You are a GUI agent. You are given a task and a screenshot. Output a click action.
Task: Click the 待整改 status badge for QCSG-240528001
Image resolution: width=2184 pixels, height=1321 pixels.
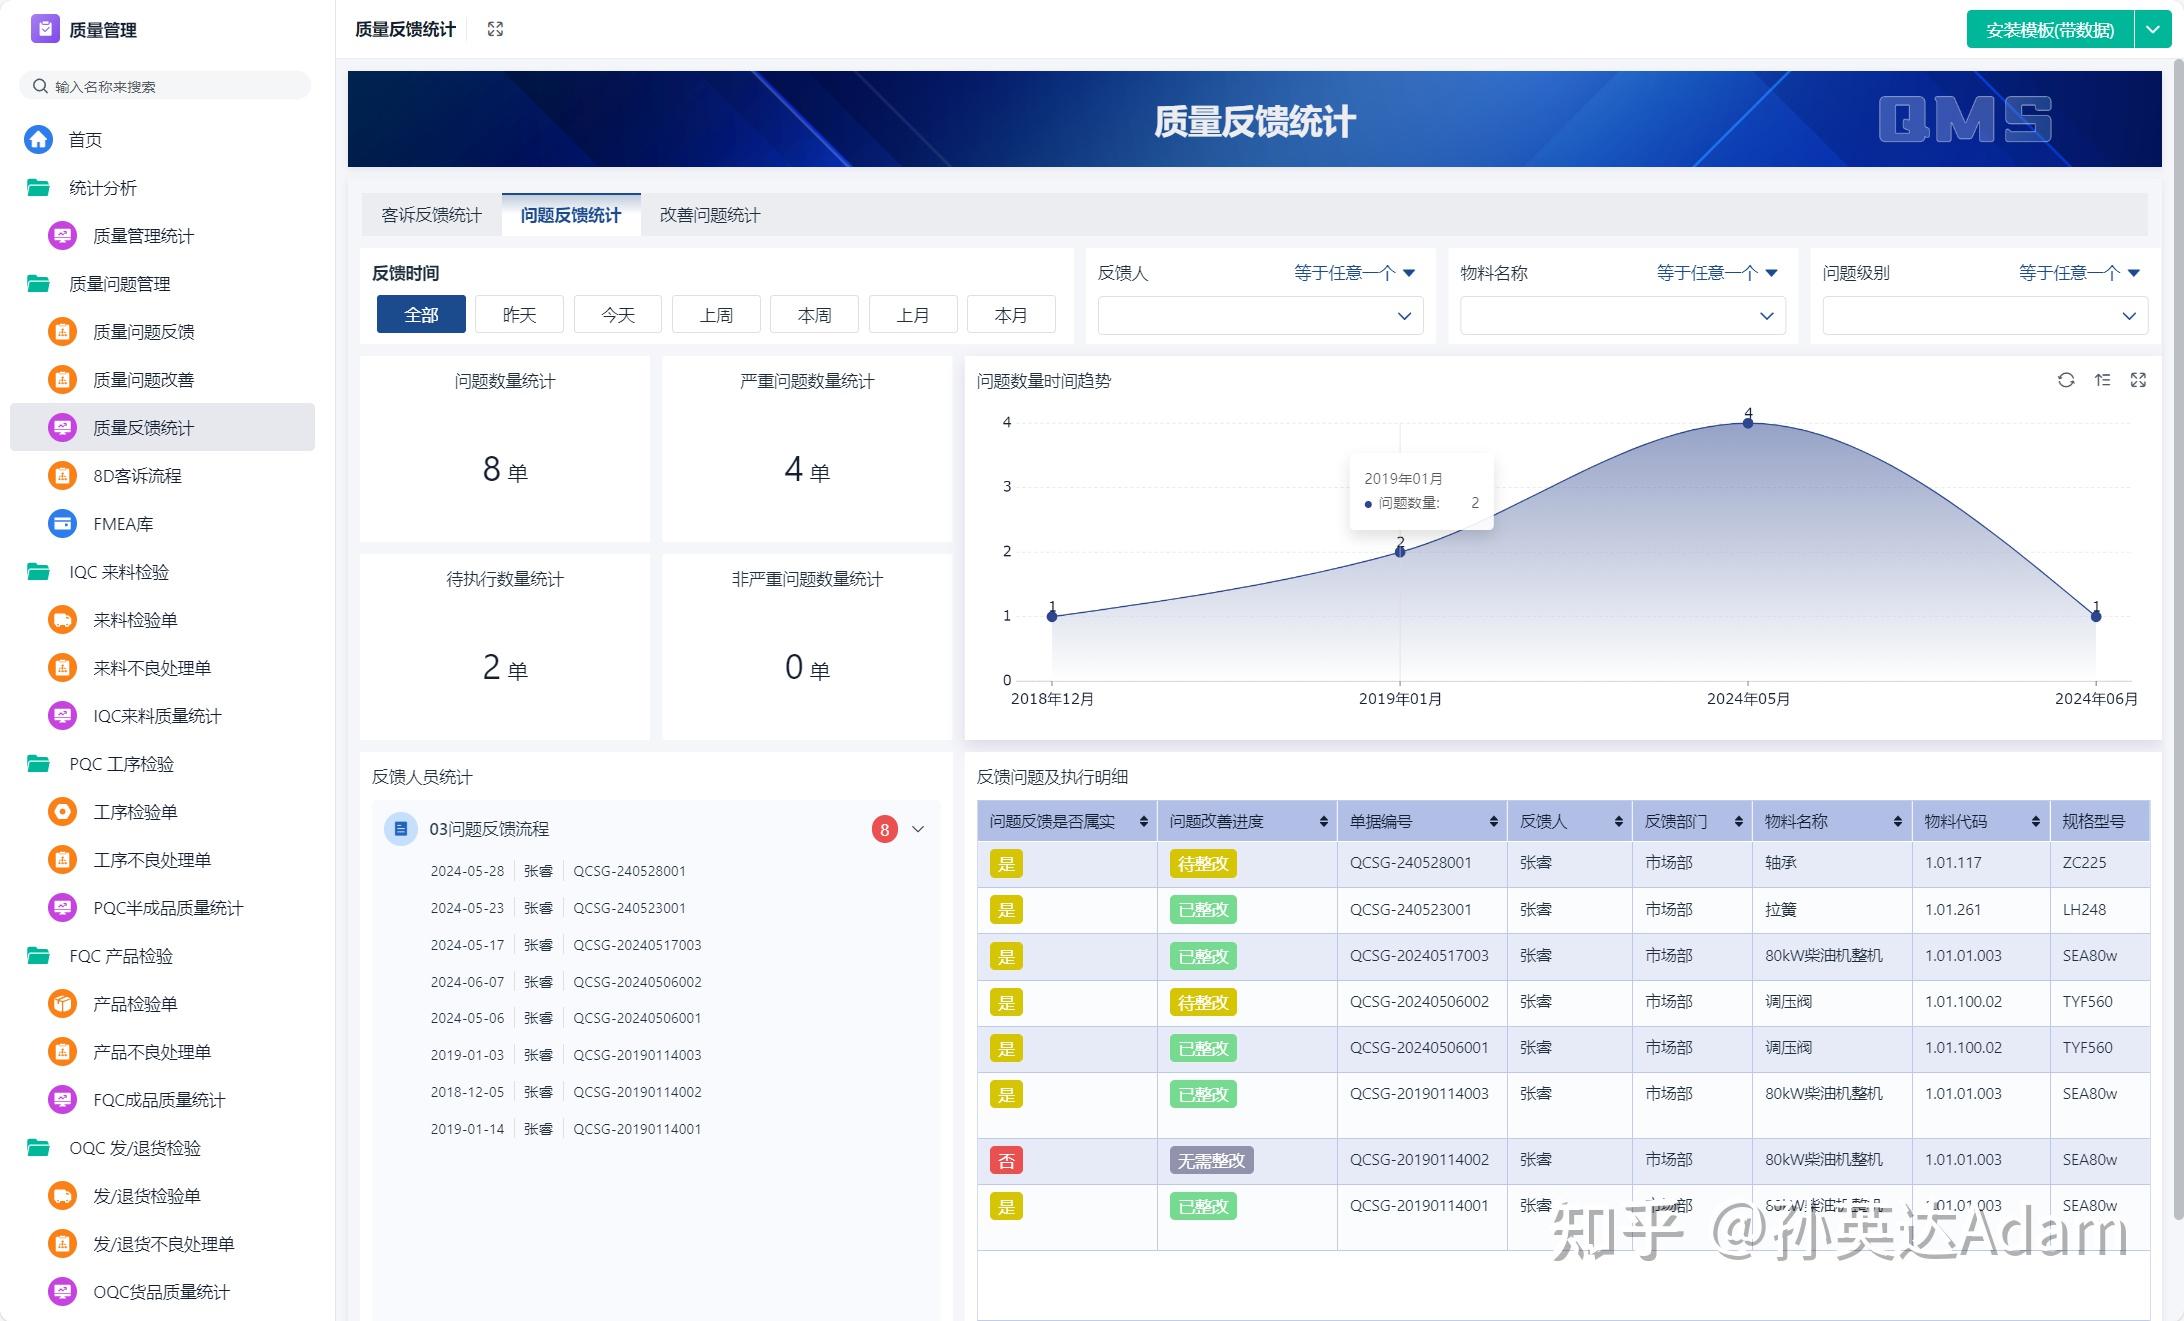pyautogui.click(x=1203, y=862)
